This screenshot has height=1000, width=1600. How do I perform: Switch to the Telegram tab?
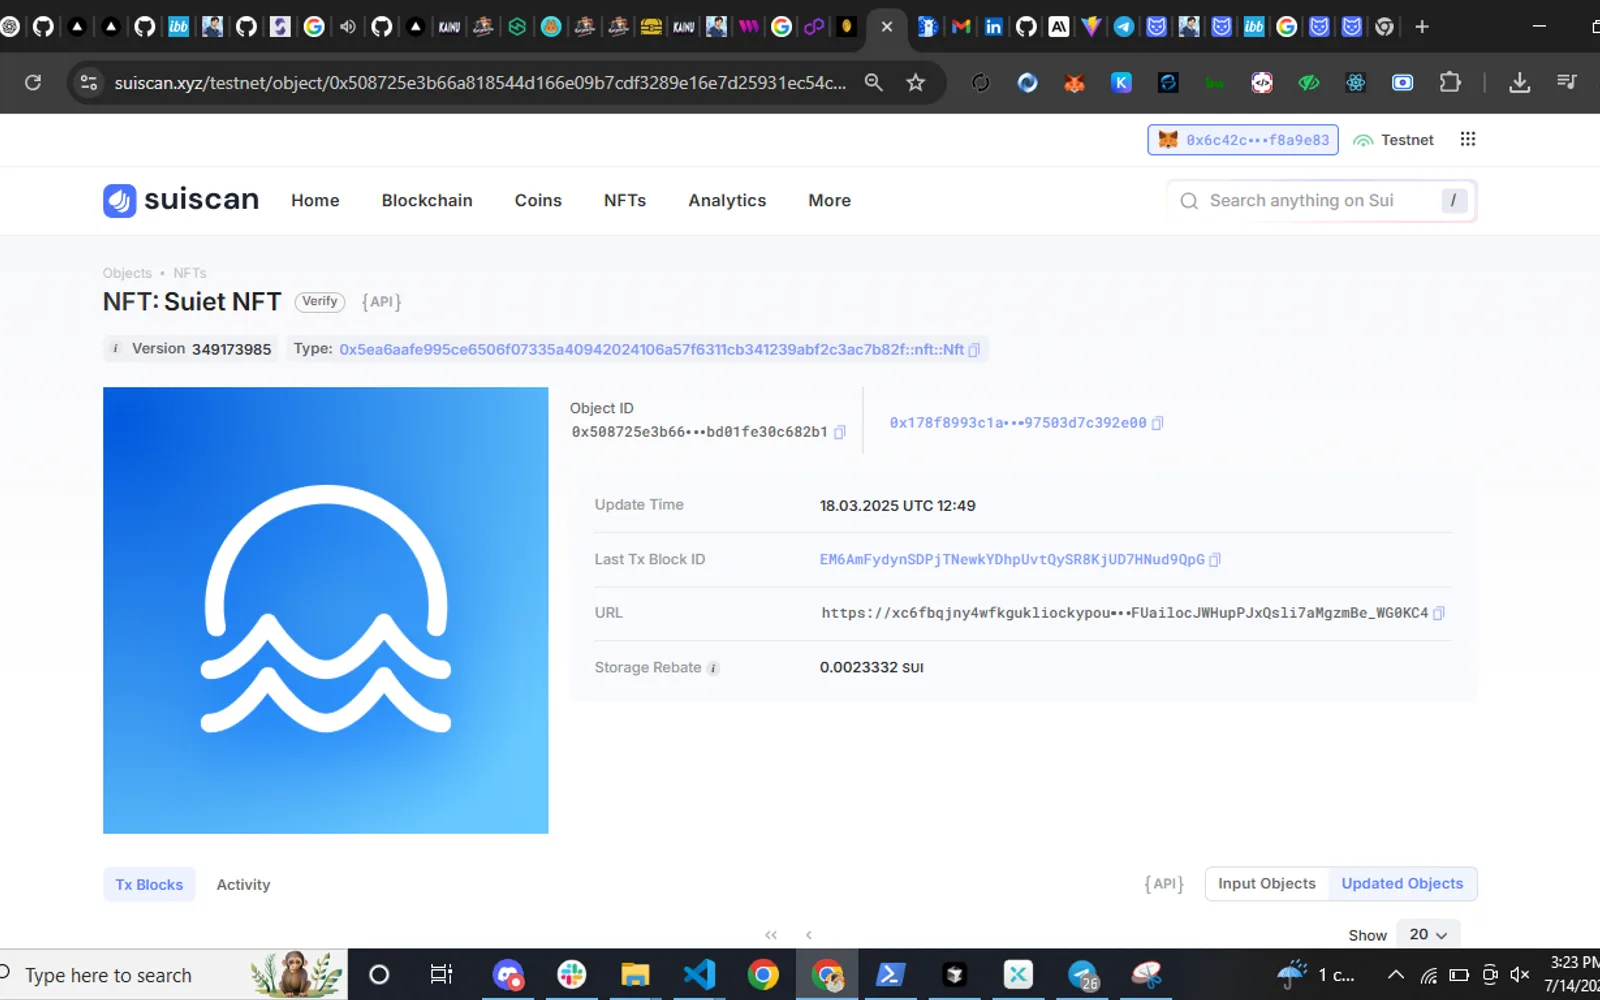(x=1124, y=27)
